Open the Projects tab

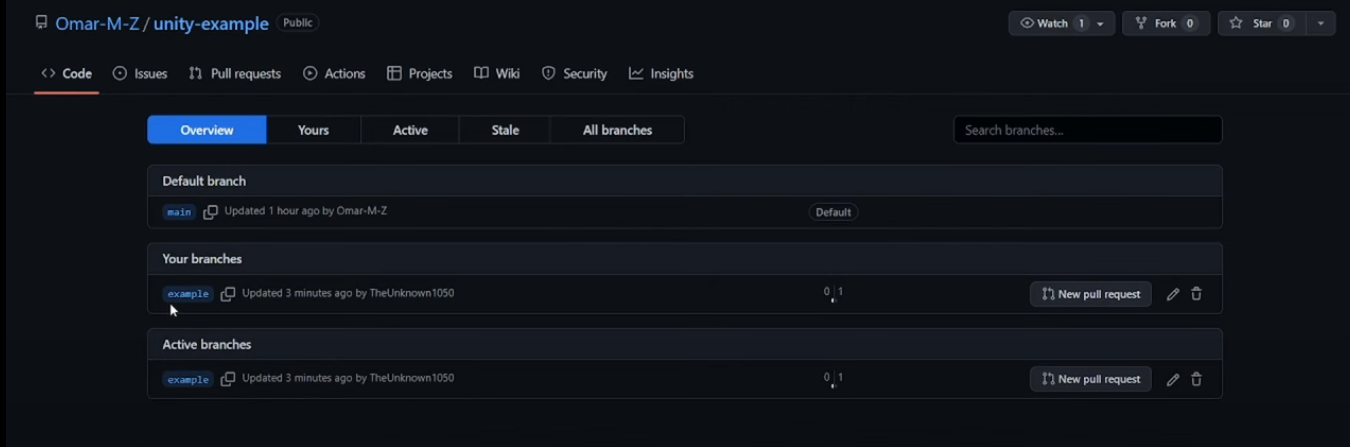pyautogui.click(x=419, y=74)
